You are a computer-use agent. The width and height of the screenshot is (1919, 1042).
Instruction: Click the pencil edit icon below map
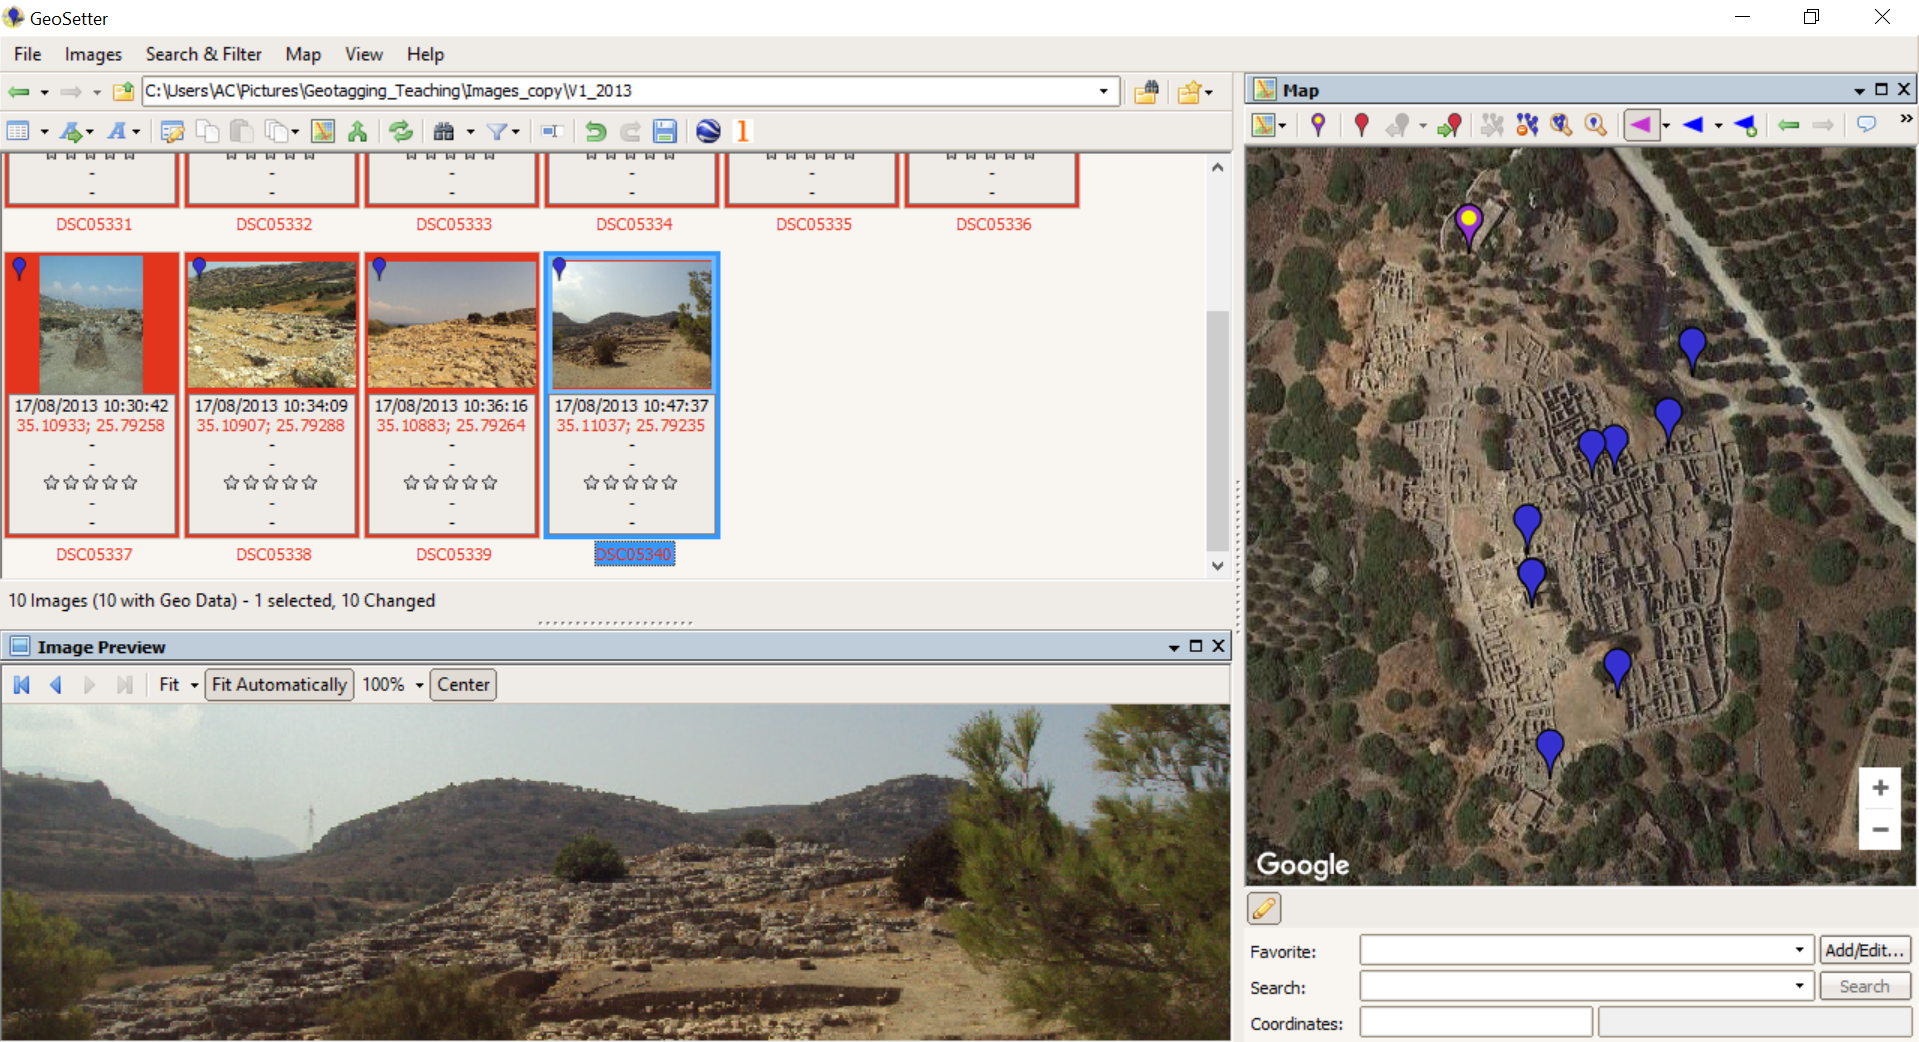[1264, 908]
